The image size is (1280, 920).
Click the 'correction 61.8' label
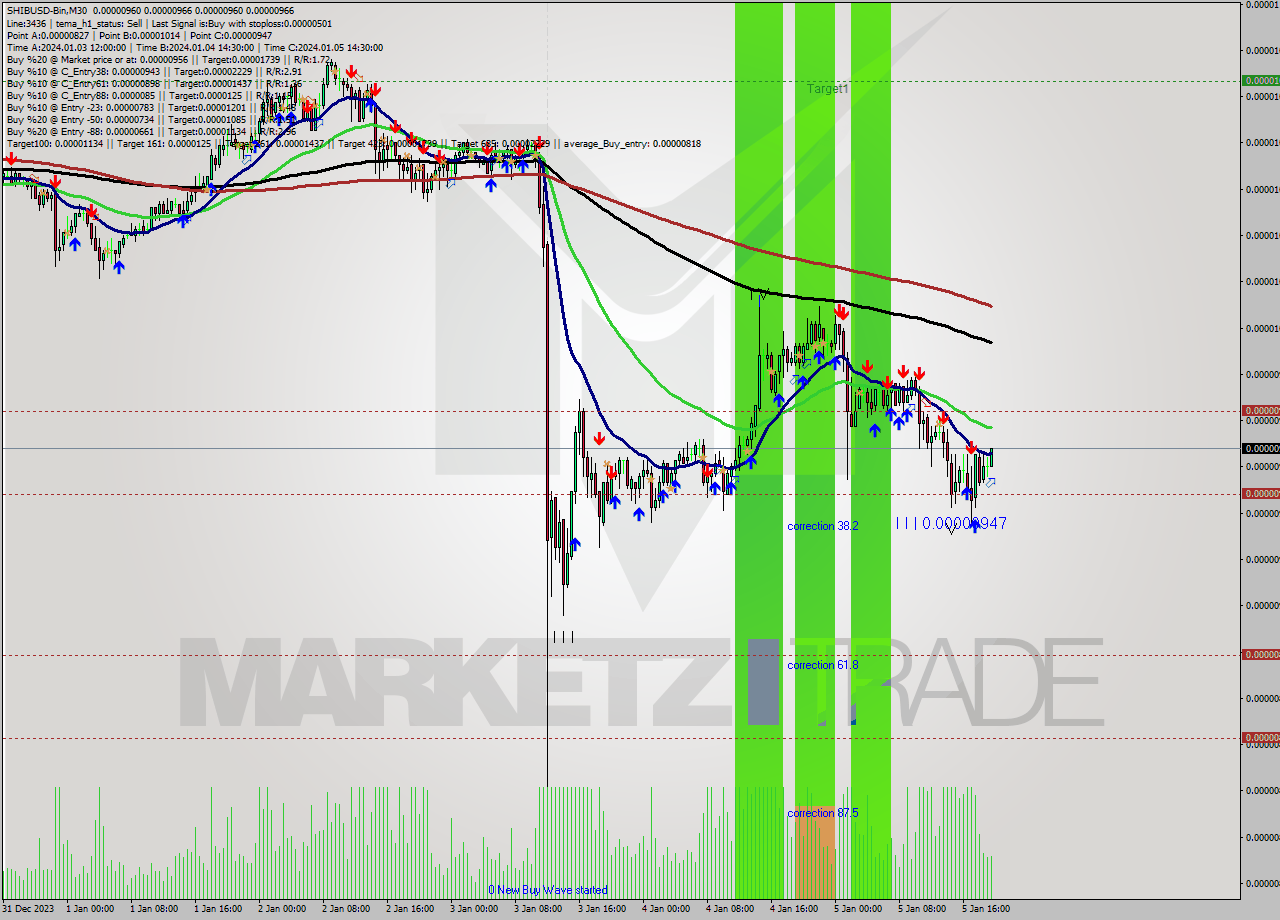click(x=822, y=665)
